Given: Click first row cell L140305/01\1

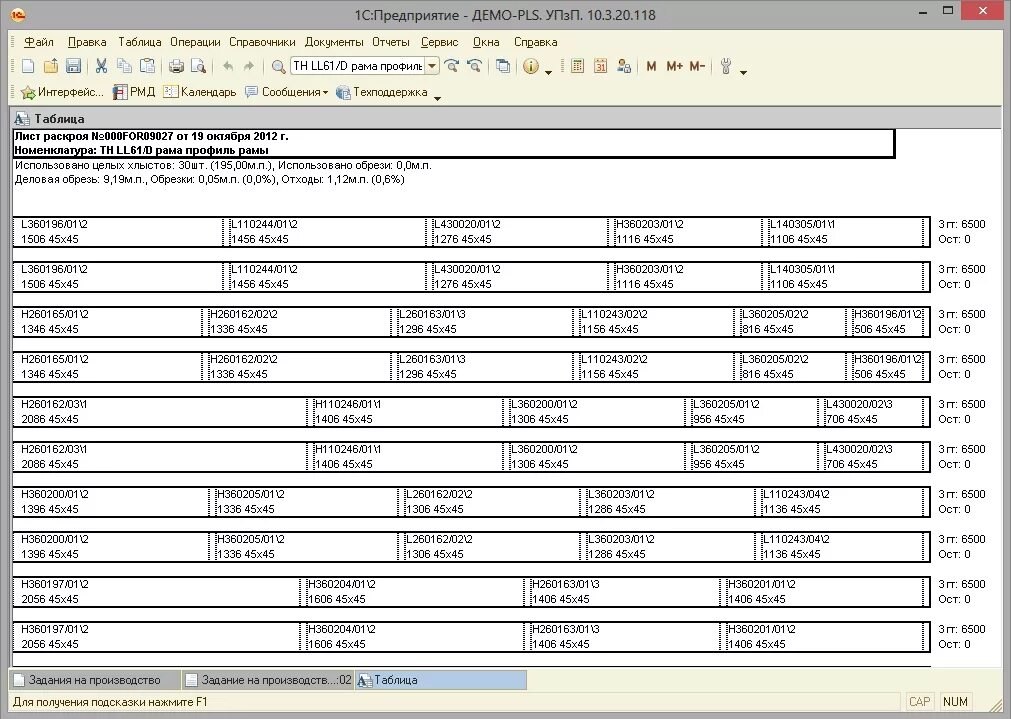Looking at the screenshot, I should tap(843, 231).
